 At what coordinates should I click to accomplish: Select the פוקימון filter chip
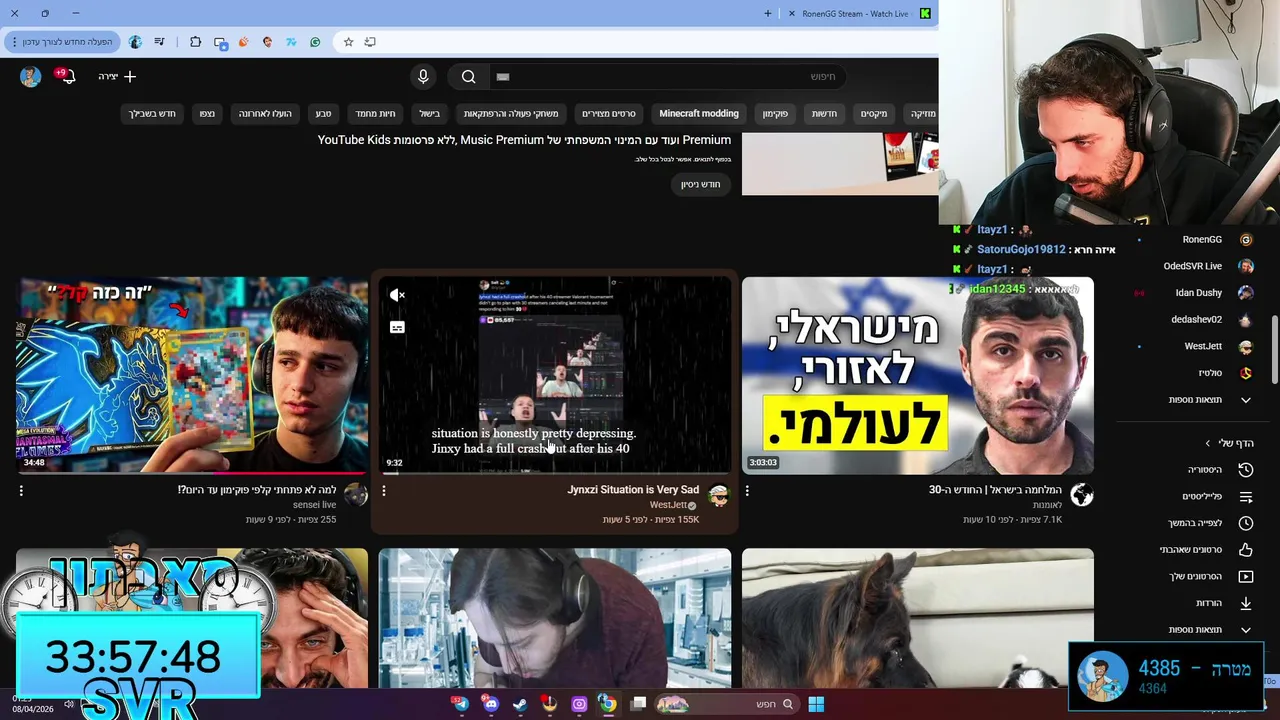[x=776, y=114]
